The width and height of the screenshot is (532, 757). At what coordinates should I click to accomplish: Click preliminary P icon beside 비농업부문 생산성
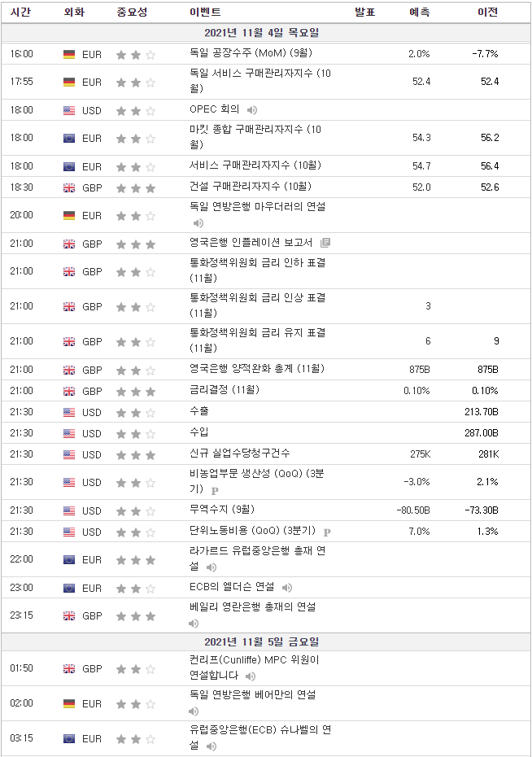pos(215,491)
